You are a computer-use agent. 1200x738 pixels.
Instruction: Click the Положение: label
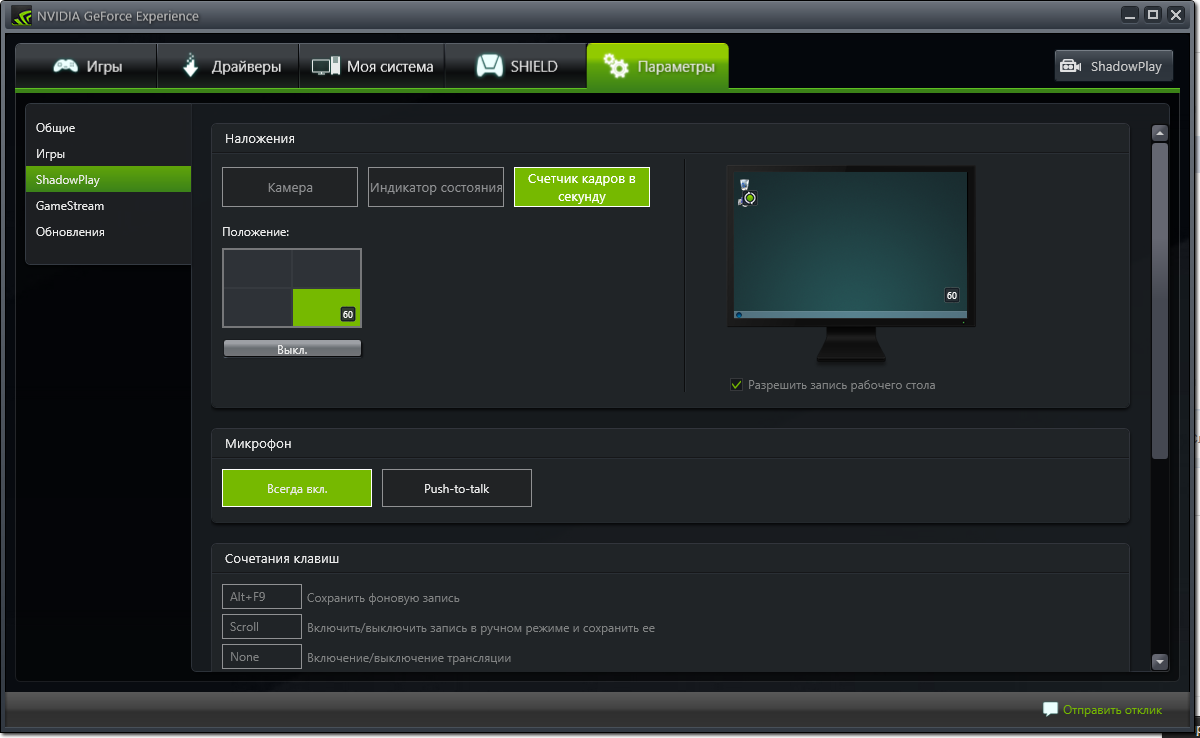coord(256,232)
